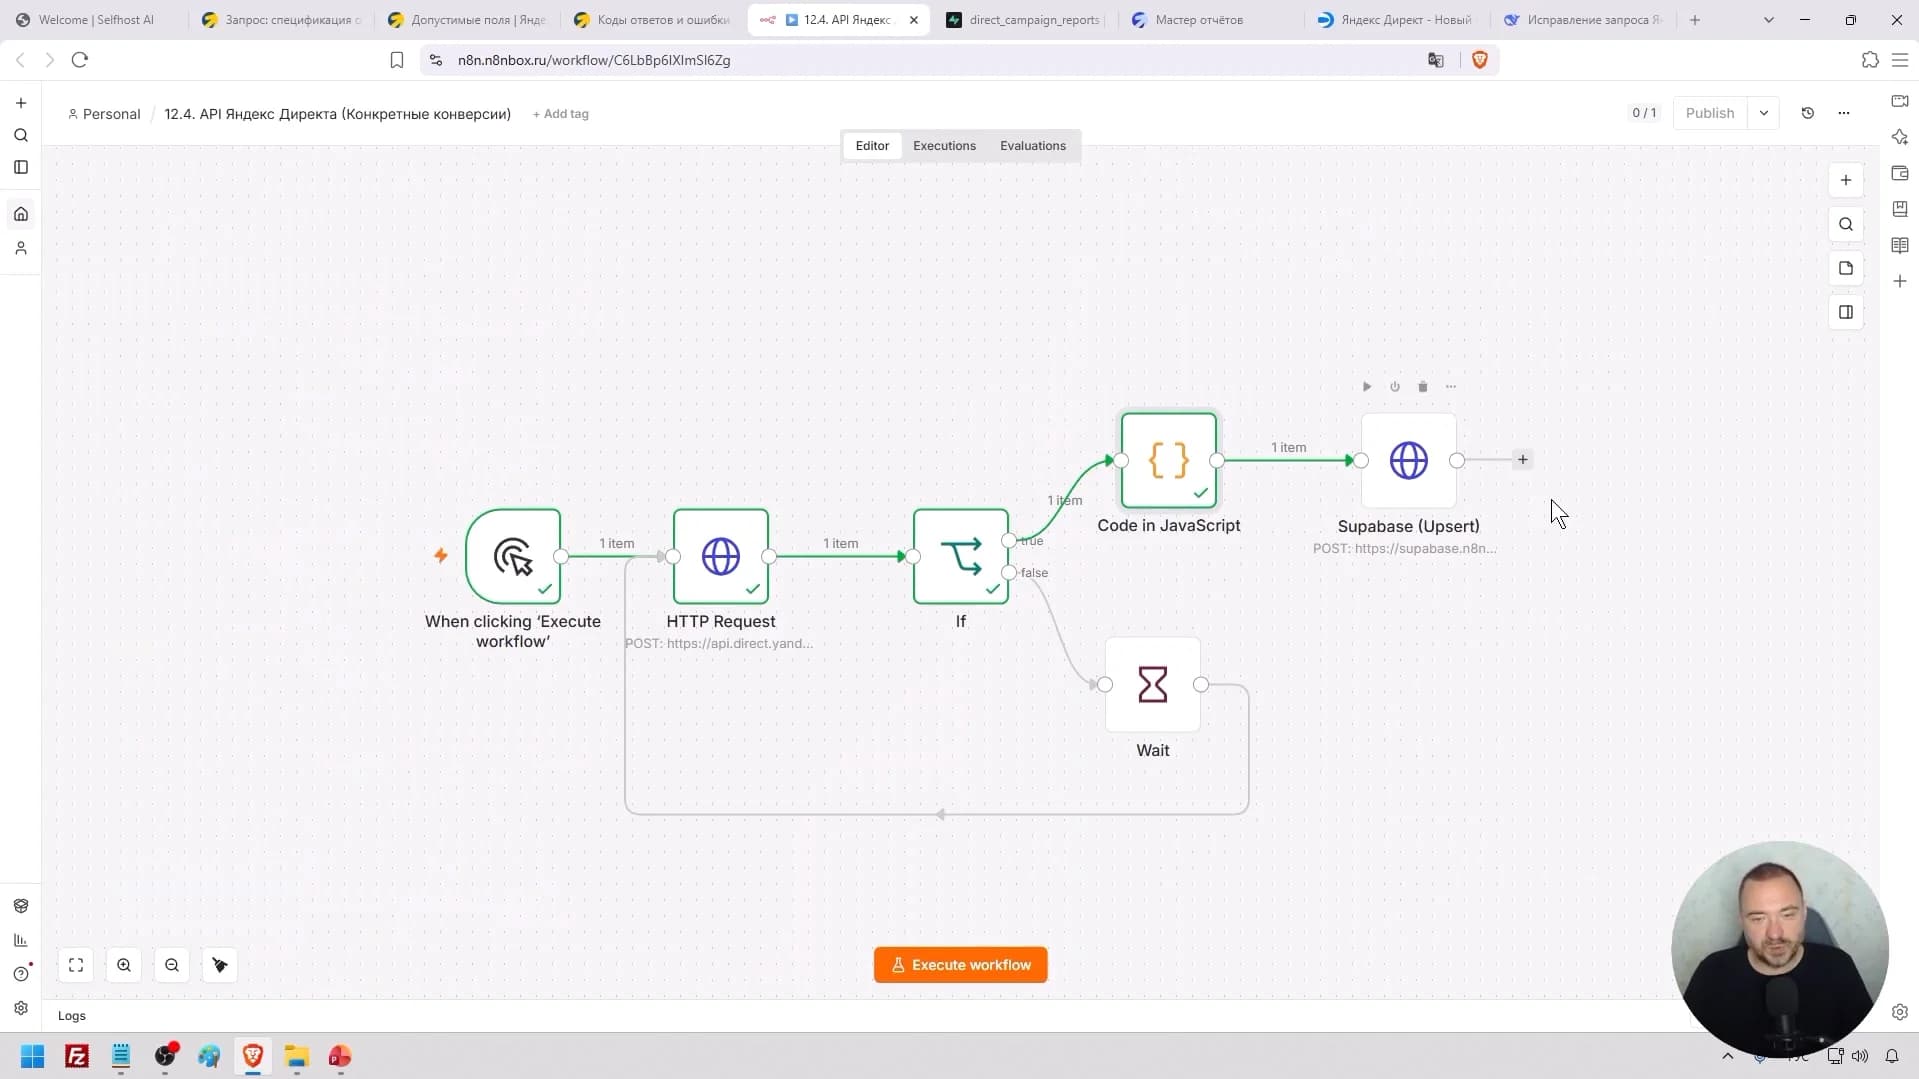Image resolution: width=1919 pixels, height=1079 pixels.
Task: Show hidden system tray icons
Action: [1727, 1056]
